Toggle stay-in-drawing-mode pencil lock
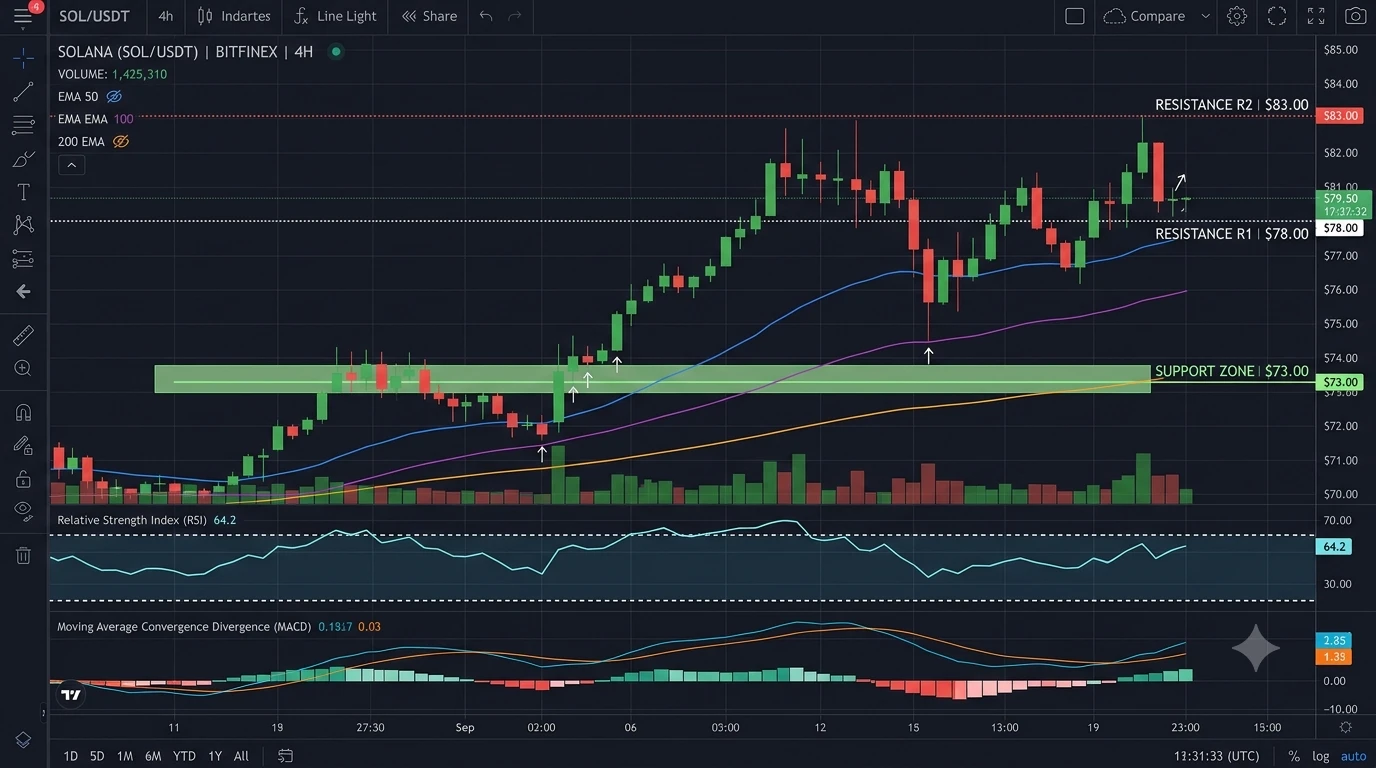The image size is (1376, 768). point(23,445)
